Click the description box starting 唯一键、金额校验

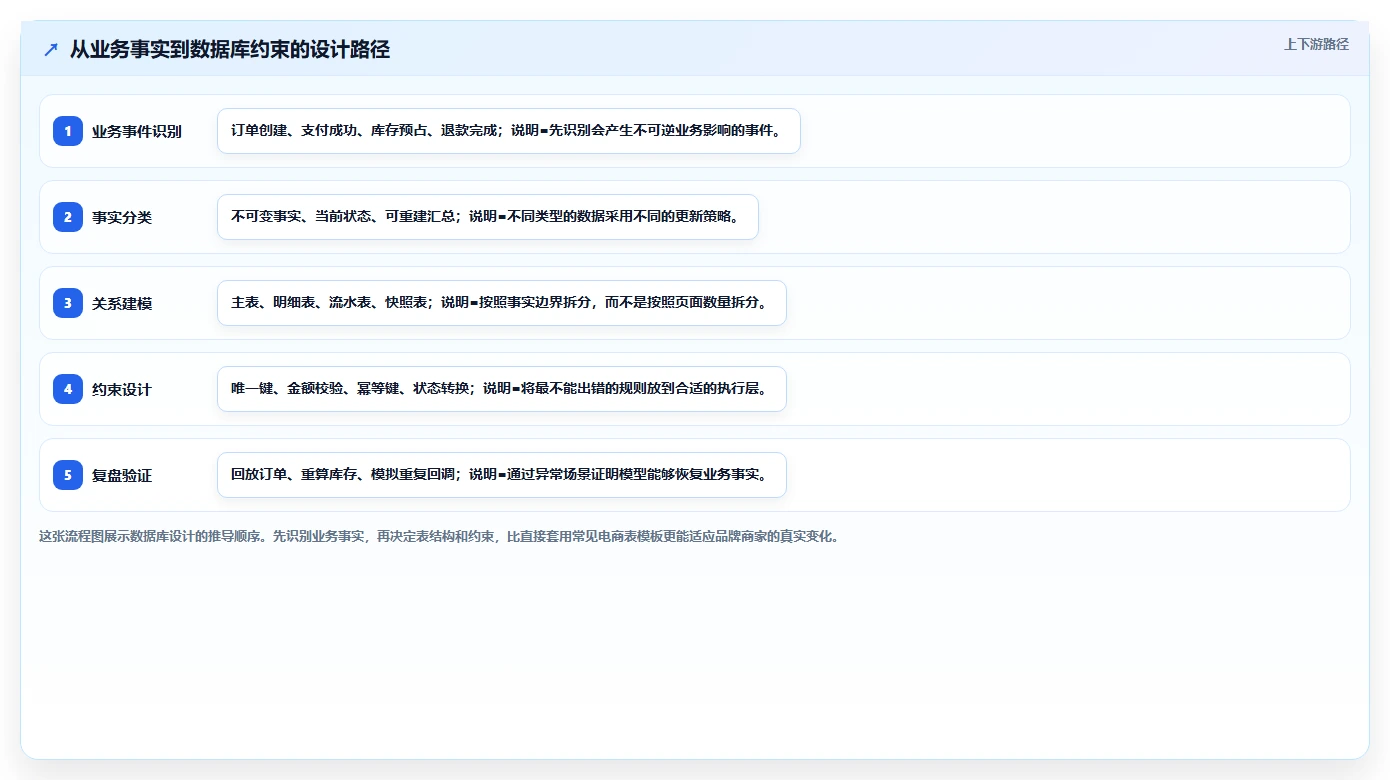tap(502, 389)
